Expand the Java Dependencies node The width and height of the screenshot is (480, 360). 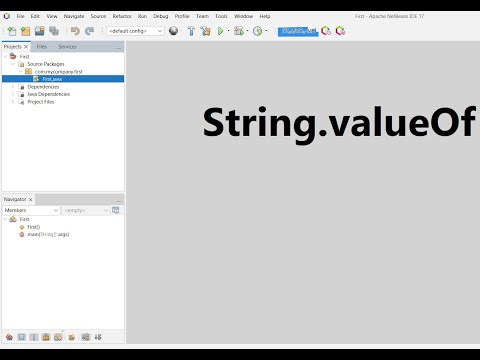(13, 94)
